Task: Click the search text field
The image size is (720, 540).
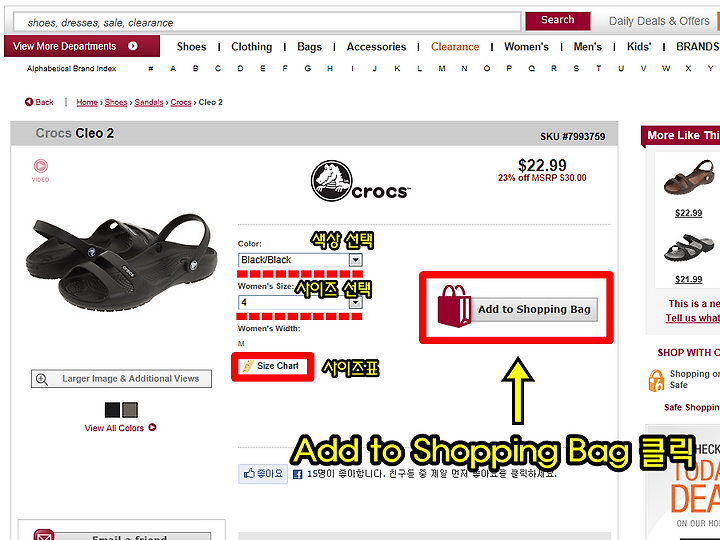Action: click(x=267, y=22)
